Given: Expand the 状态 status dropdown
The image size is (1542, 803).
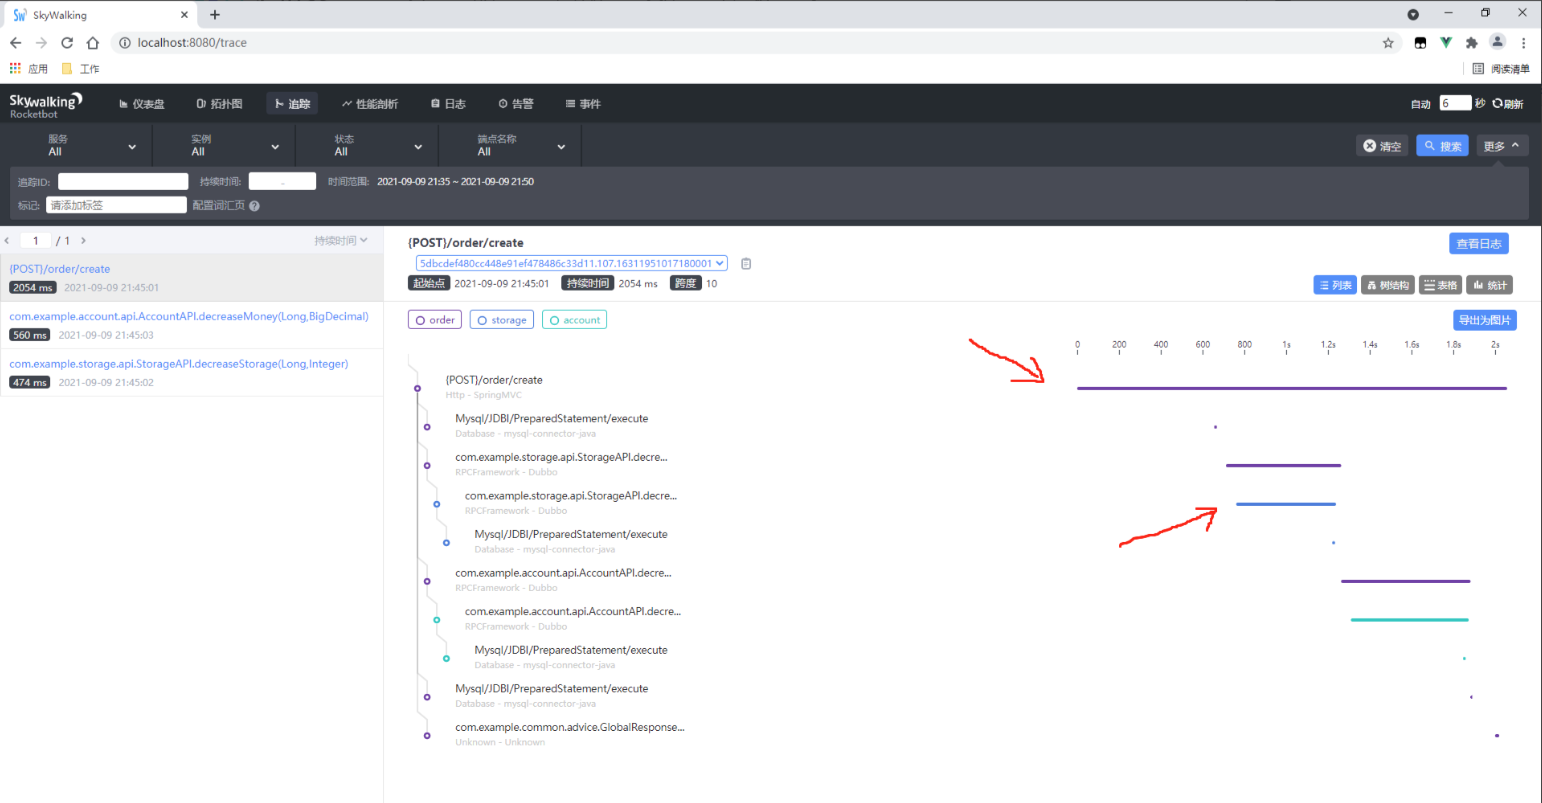Looking at the screenshot, I should [x=367, y=146].
